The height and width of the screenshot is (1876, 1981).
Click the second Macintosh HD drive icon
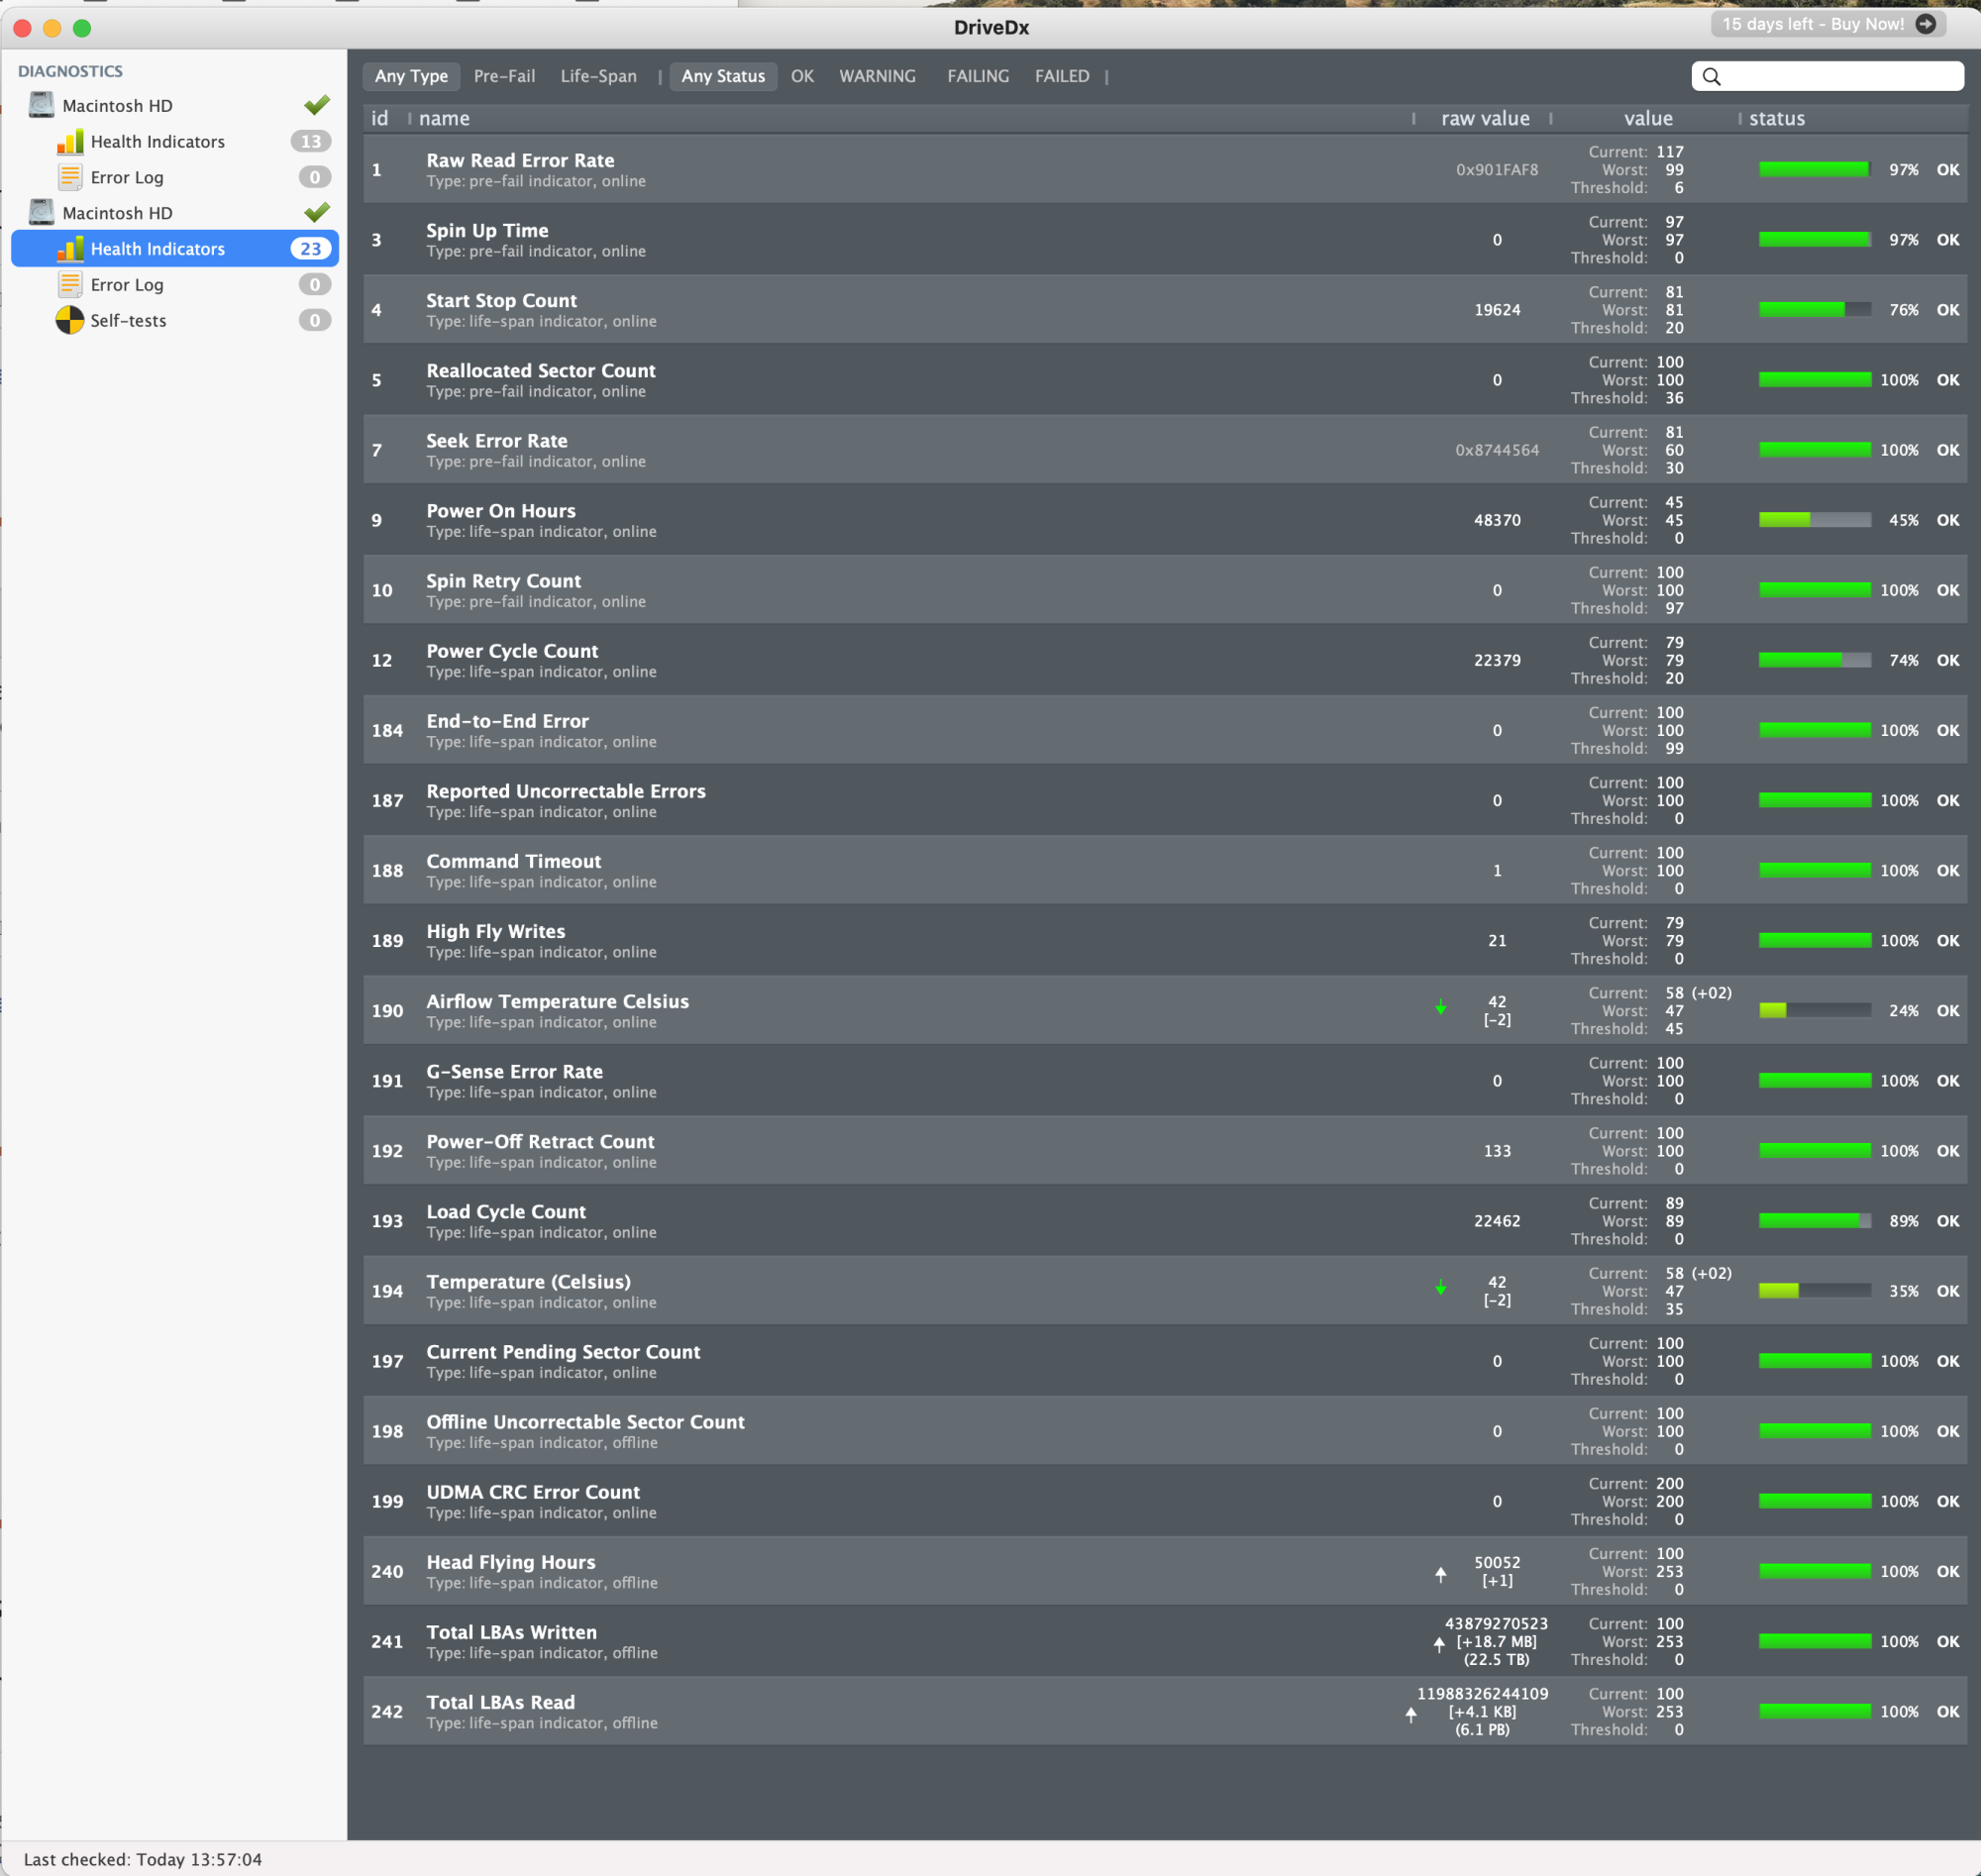(41, 212)
